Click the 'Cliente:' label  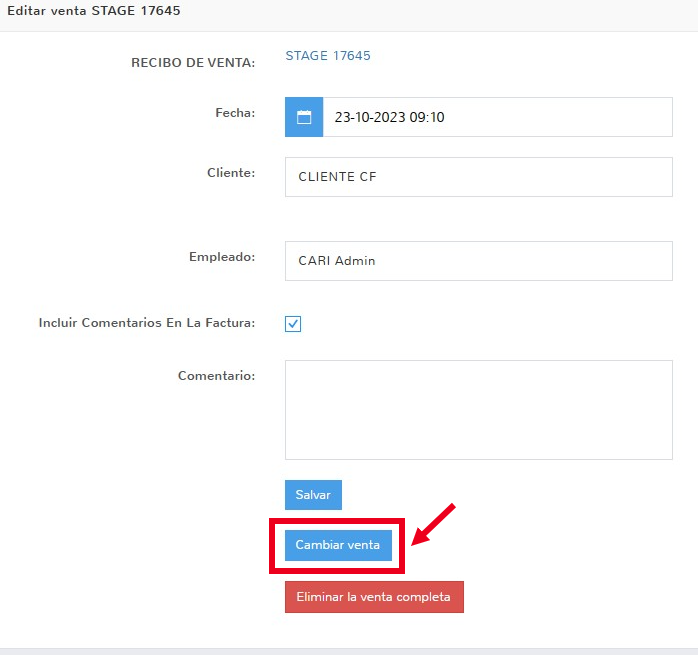click(231, 173)
